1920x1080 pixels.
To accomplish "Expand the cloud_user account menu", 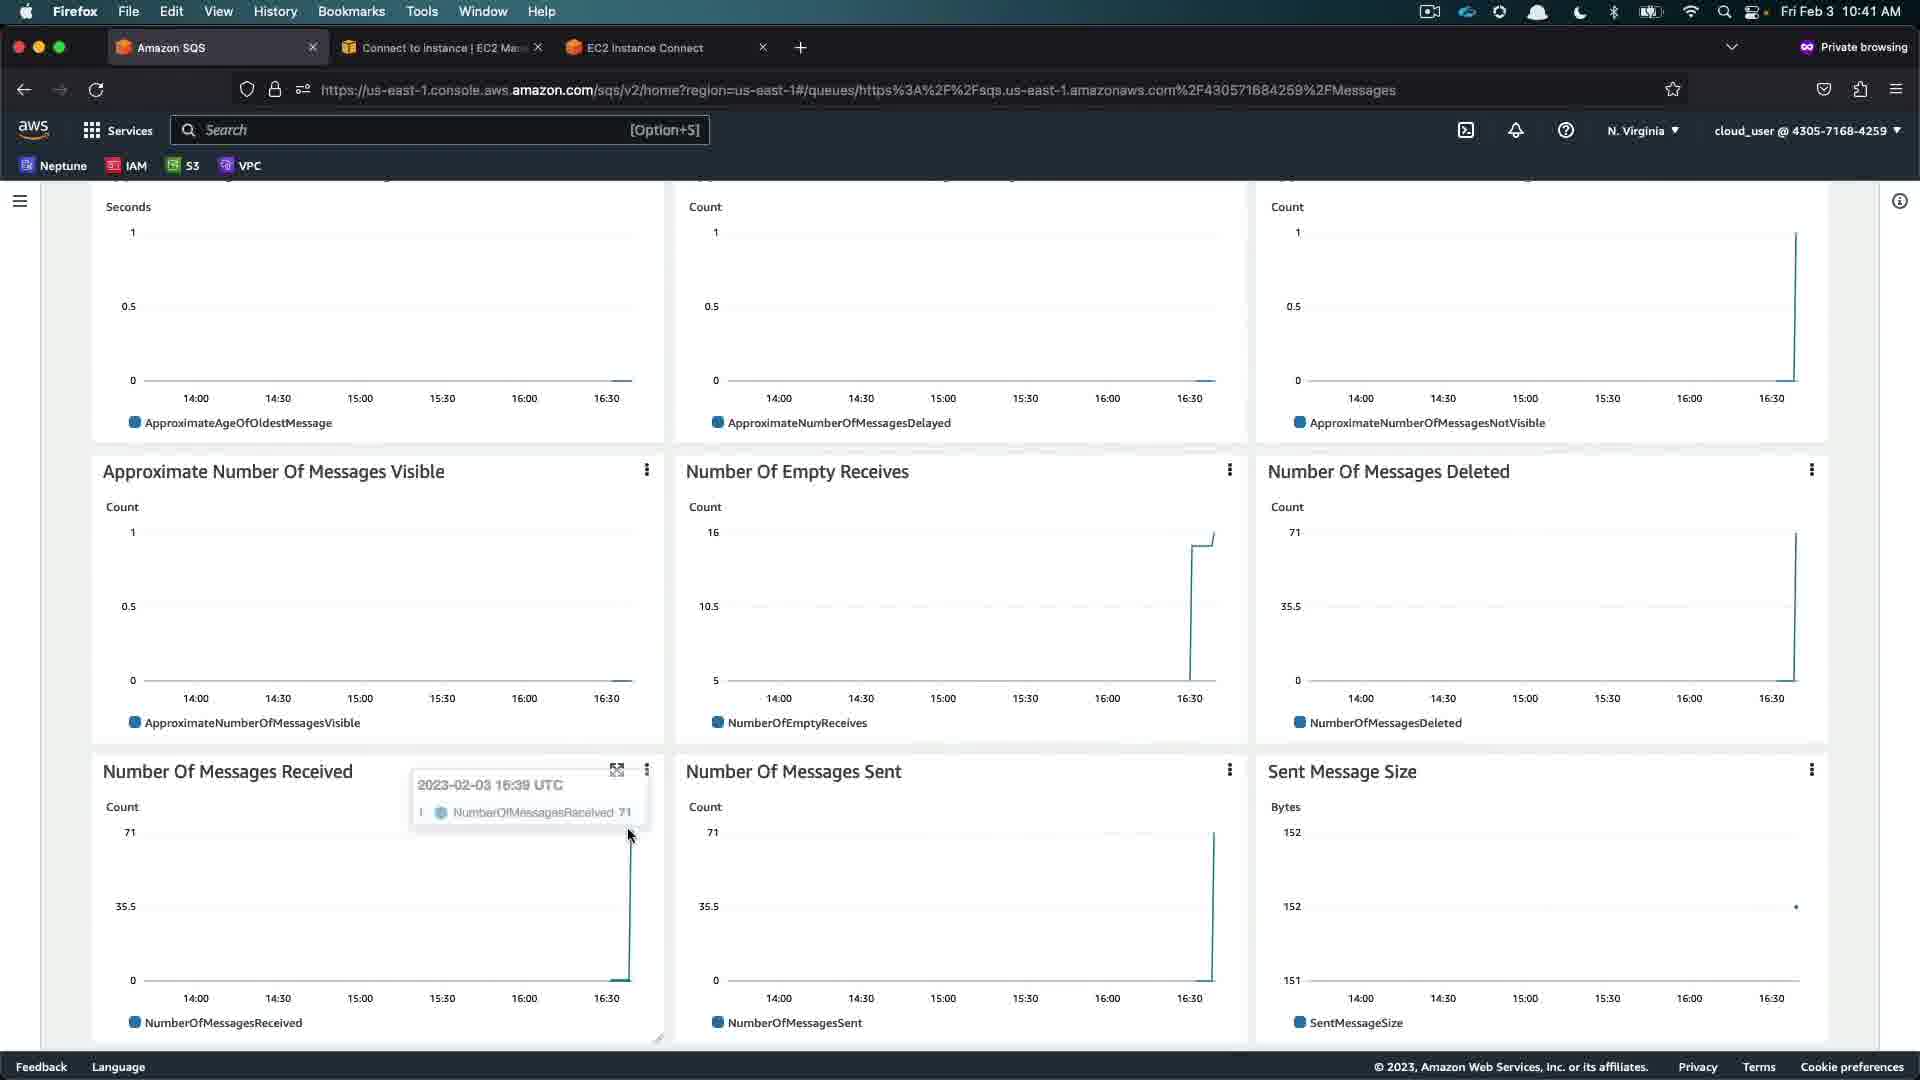I will pos(1807,131).
